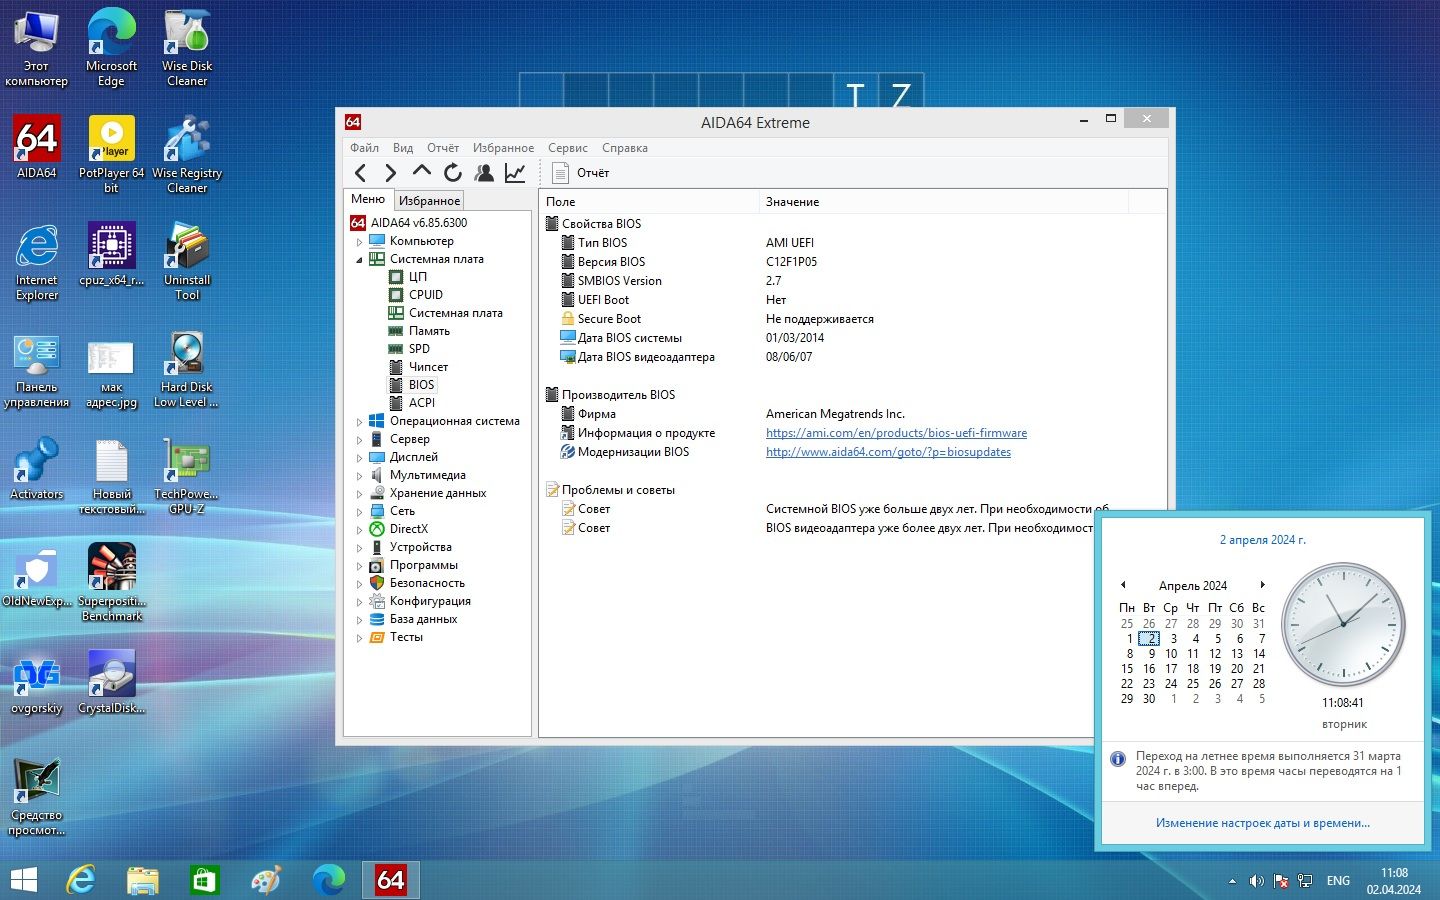1440x900 pixels.
Task: Open the ami.com bios-uefi-firmware link
Action: pyautogui.click(x=896, y=433)
